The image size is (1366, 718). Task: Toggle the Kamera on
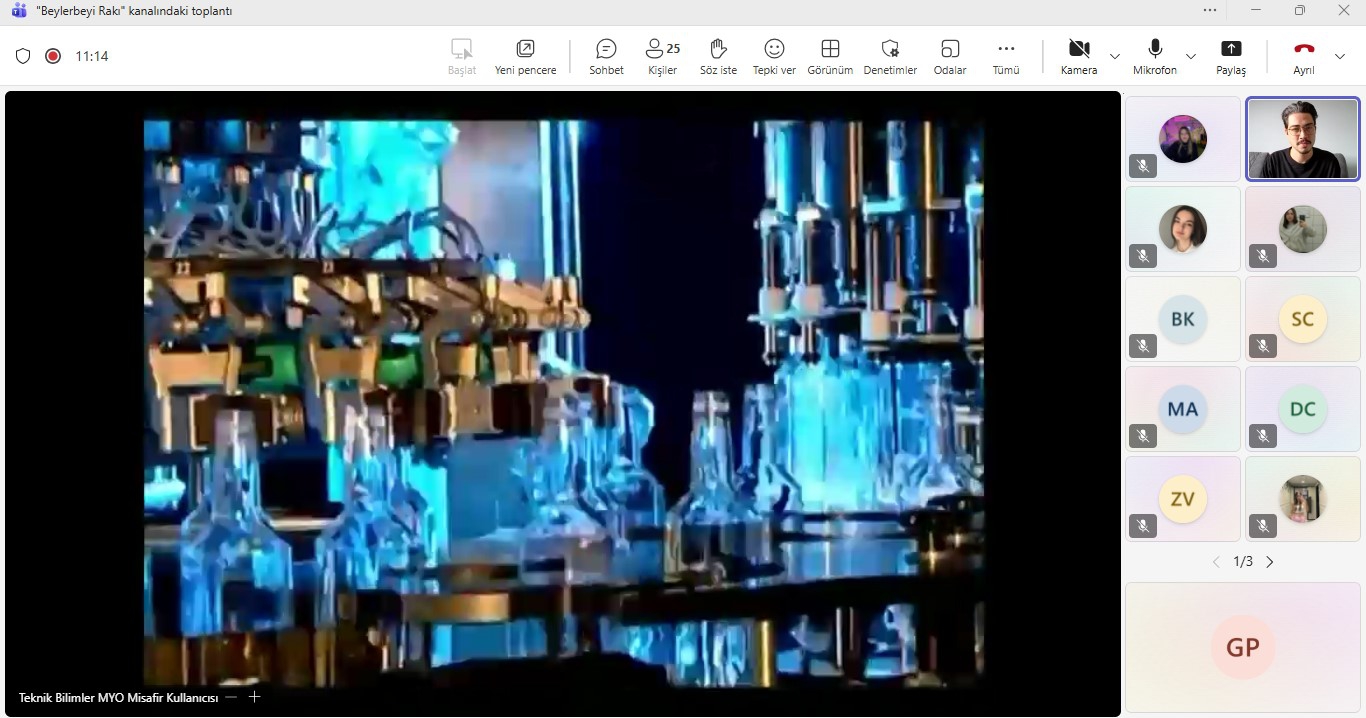click(1078, 56)
